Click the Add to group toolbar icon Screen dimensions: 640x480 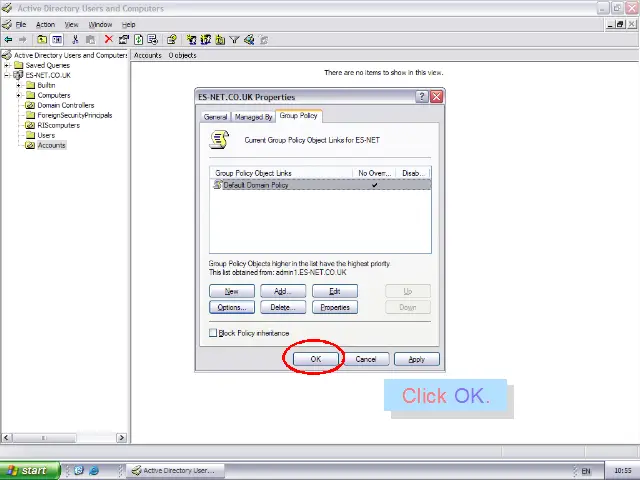point(264,40)
